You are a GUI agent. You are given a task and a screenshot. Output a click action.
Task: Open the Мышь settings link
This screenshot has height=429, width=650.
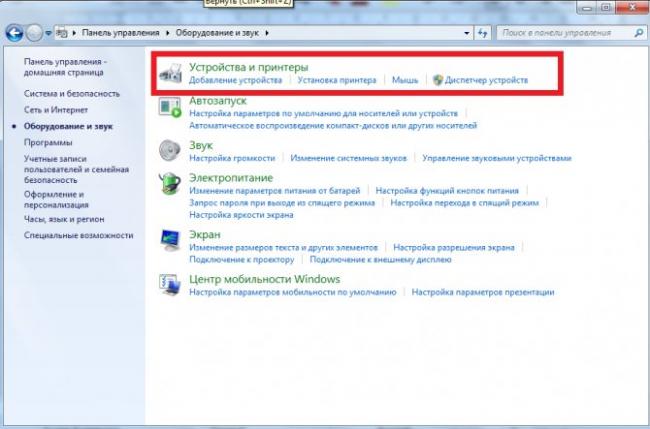(x=405, y=80)
